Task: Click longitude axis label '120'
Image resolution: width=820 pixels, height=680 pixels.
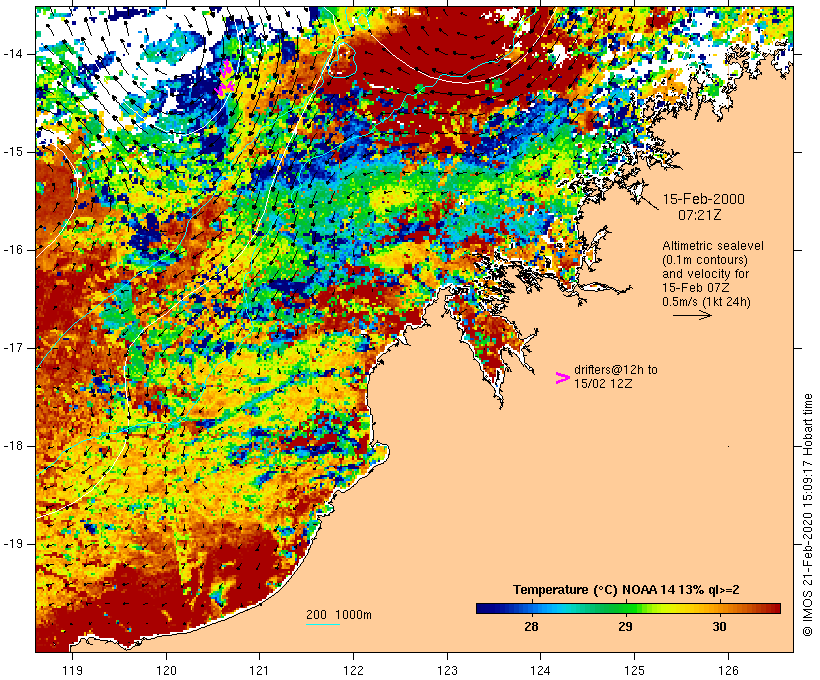Action: pos(166,671)
